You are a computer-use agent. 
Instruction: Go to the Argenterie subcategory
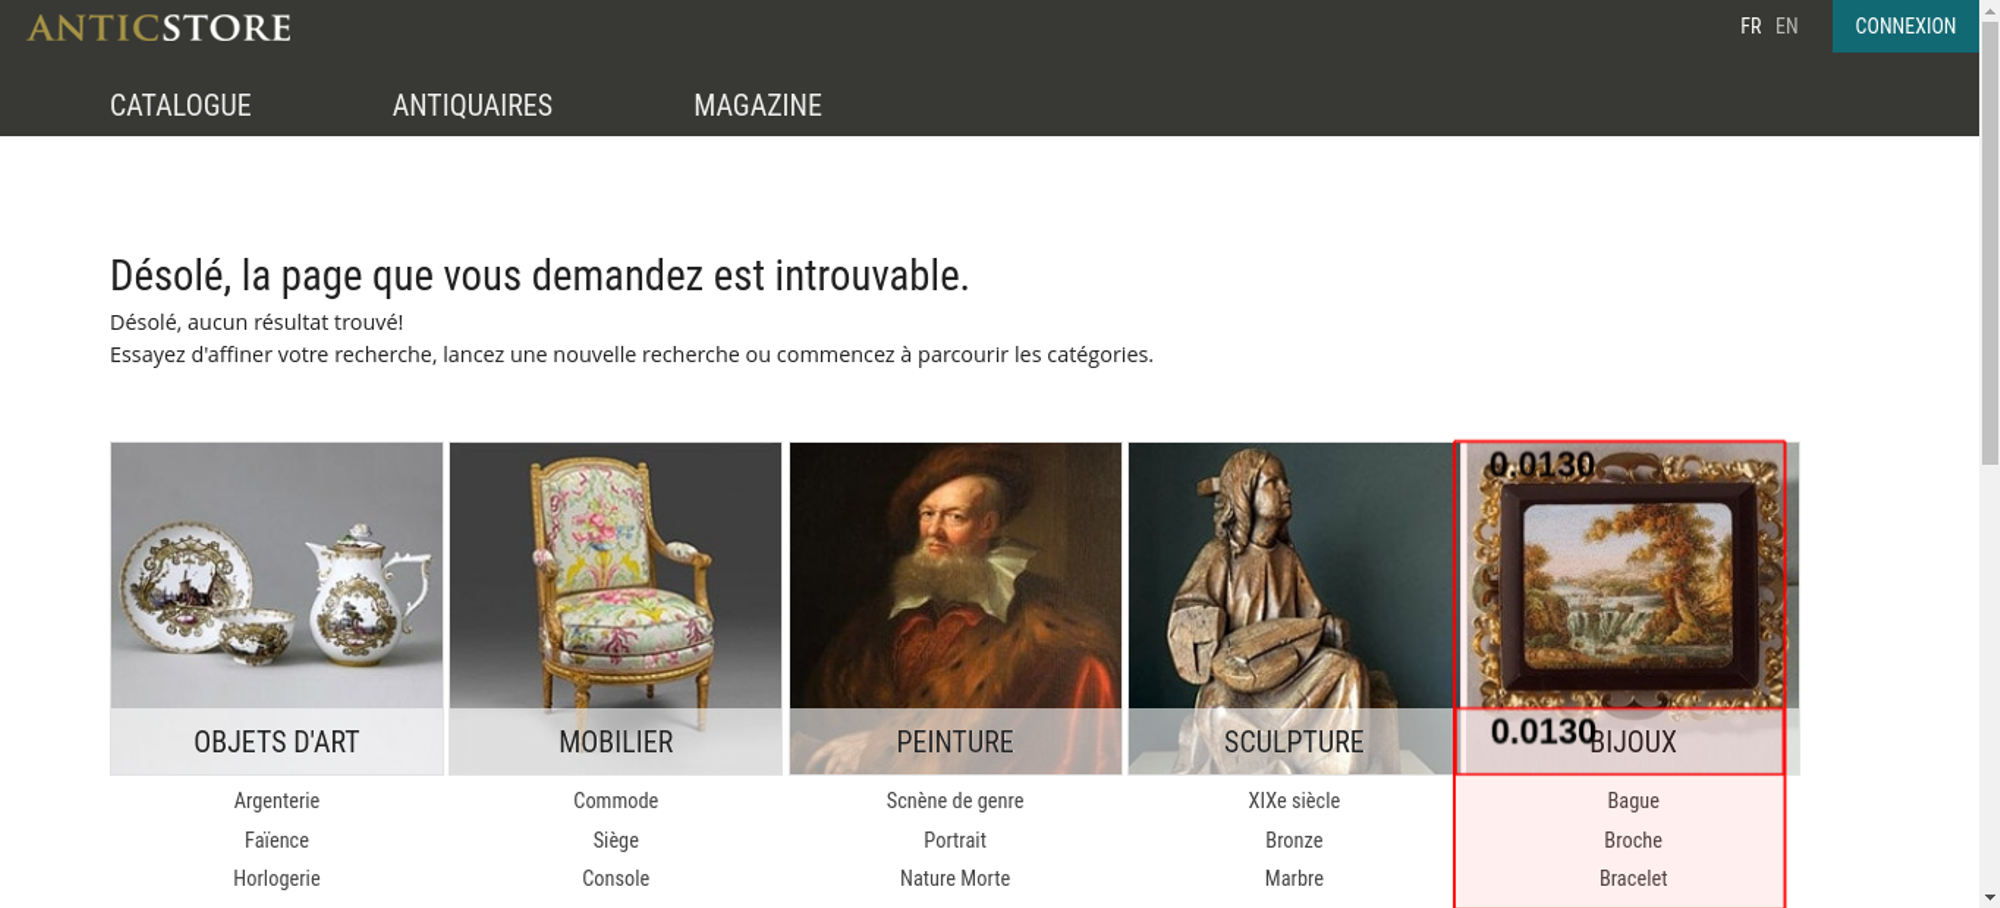pos(277,801)
